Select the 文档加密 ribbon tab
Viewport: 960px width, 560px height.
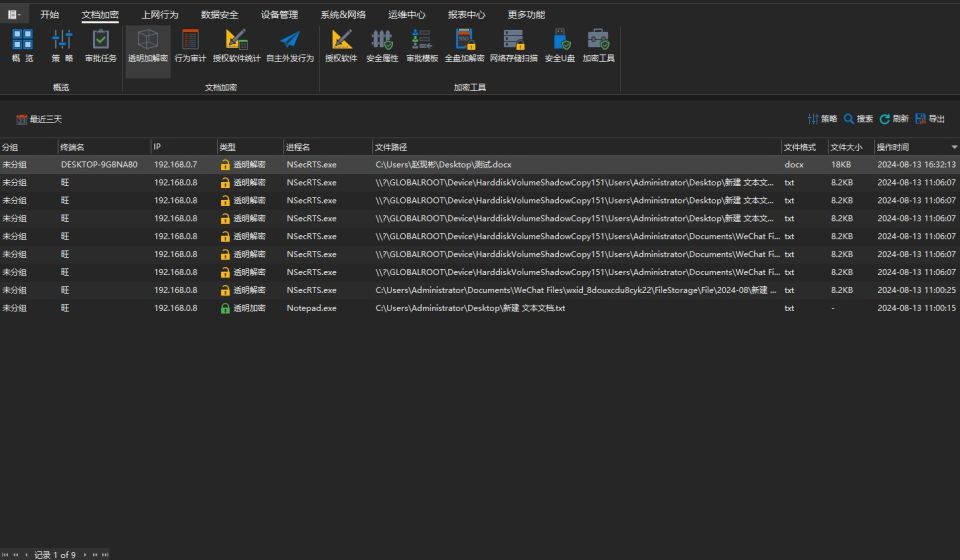pos(100,15)
